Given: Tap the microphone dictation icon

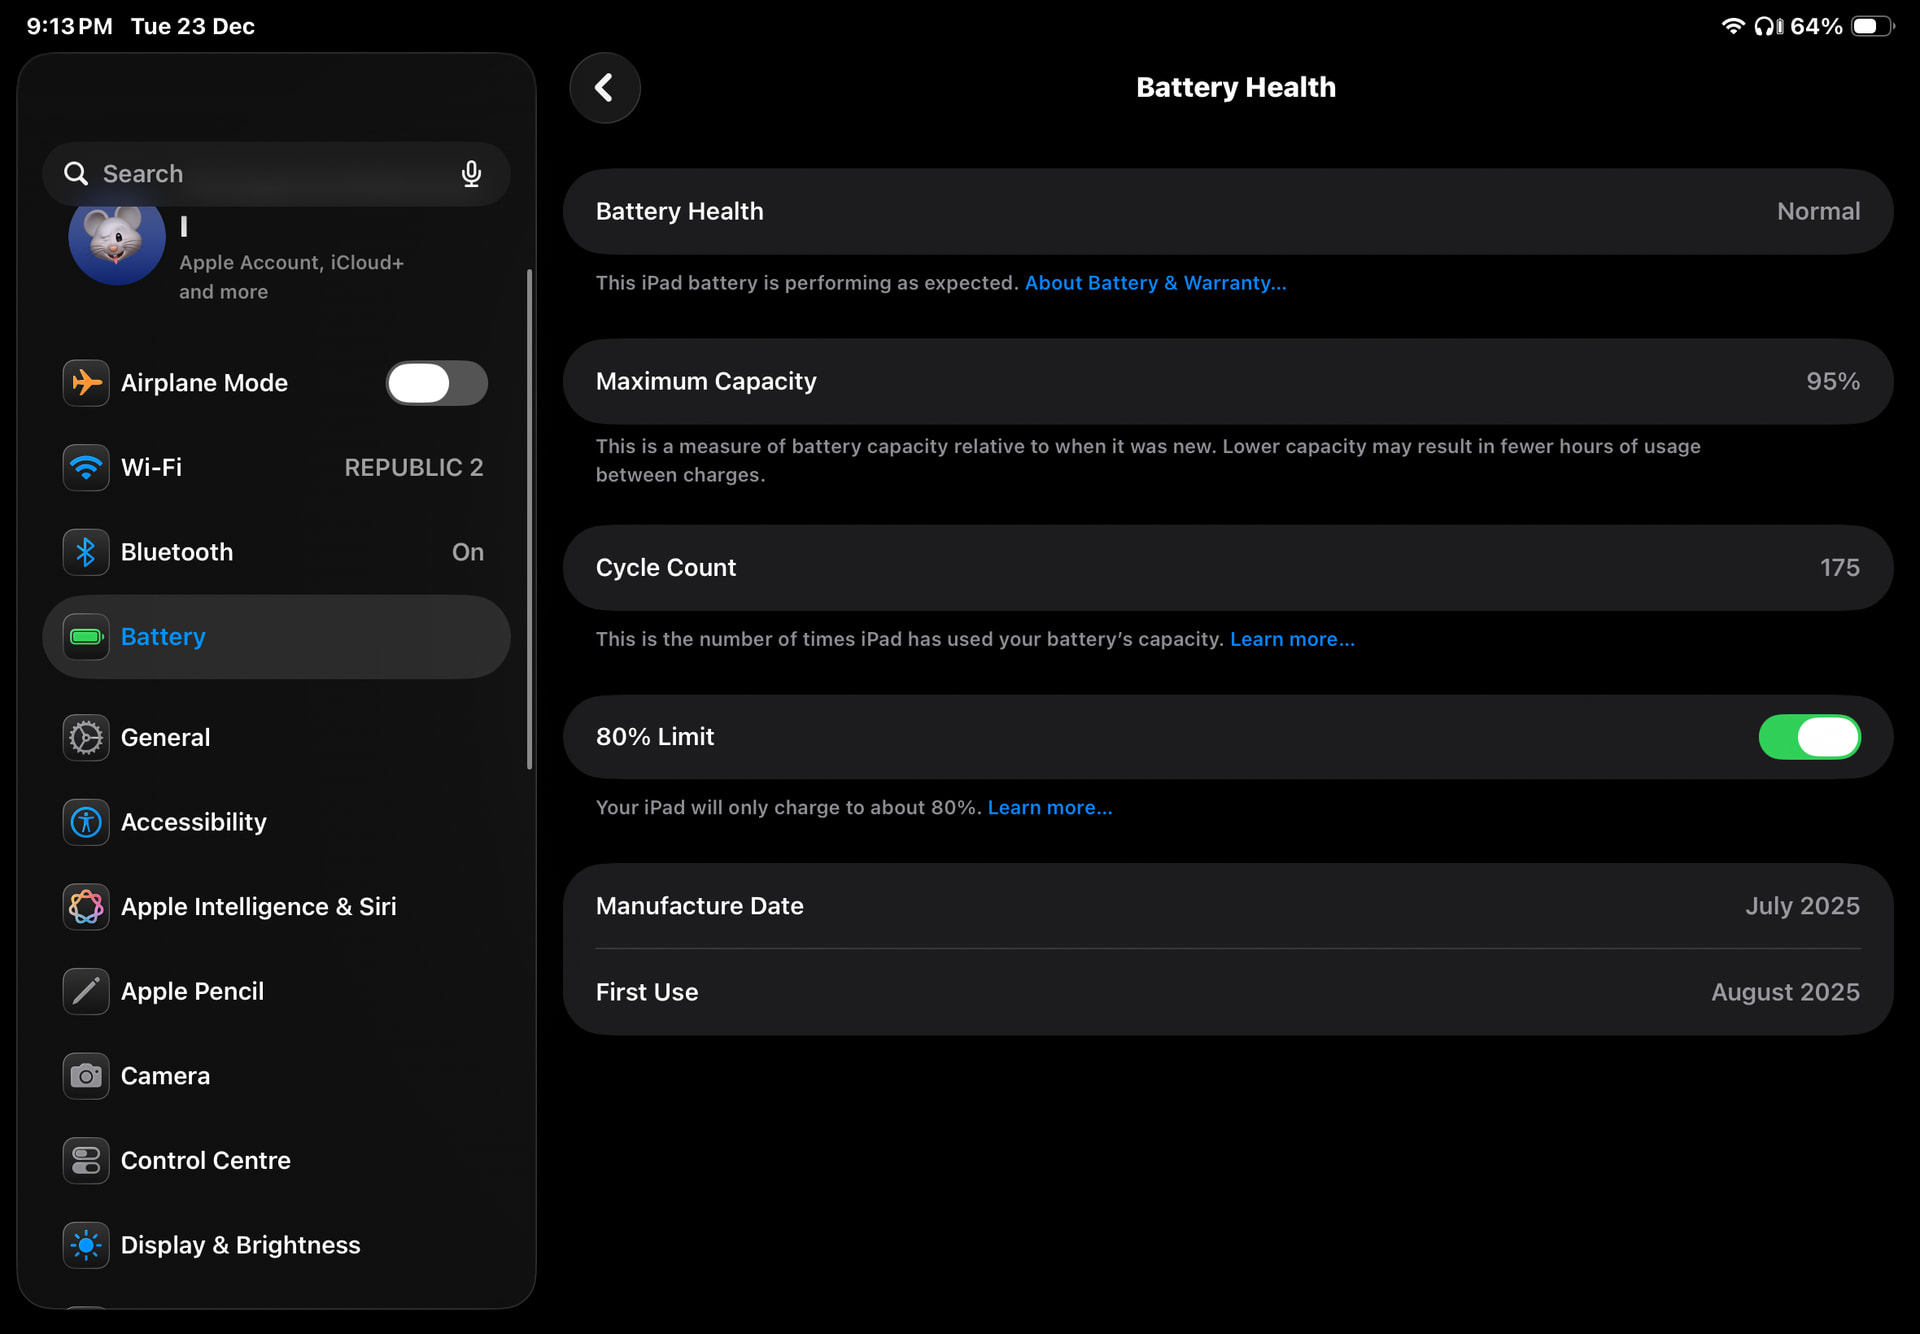Looking at the screenshot, I should coord(471,174).
